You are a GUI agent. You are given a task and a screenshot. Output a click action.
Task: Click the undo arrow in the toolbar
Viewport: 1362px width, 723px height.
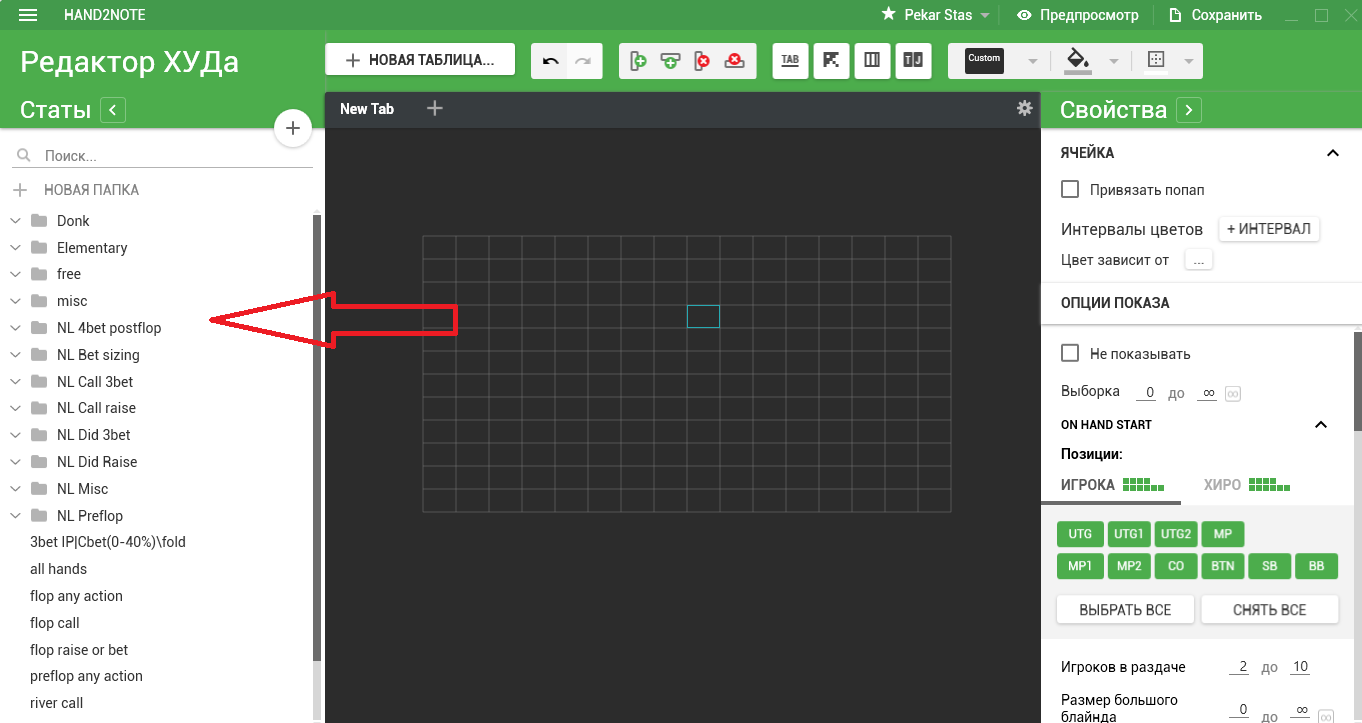click(x=550, y=61)
